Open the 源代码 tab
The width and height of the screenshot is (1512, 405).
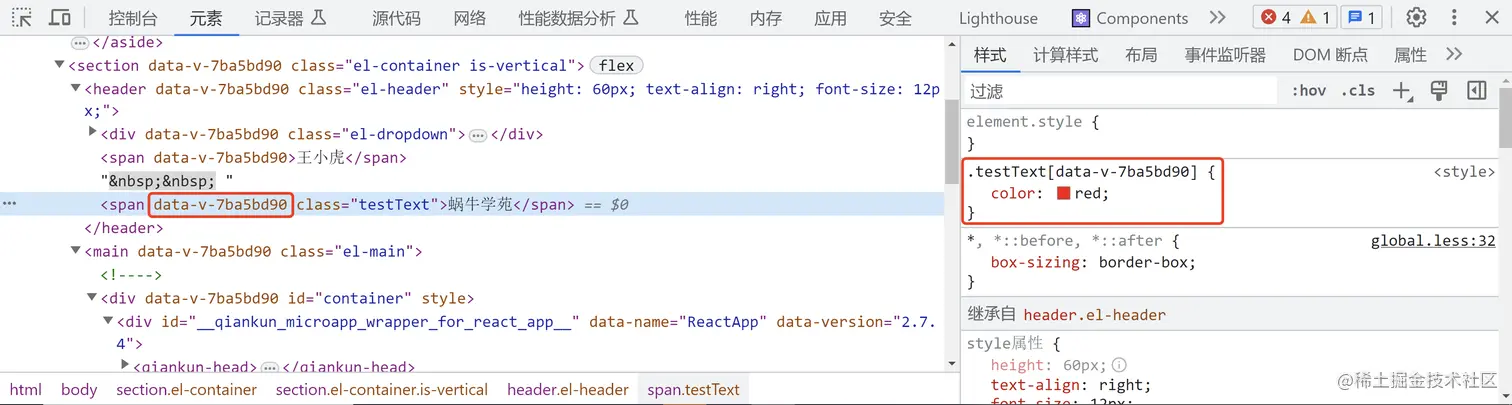(396, 18)
